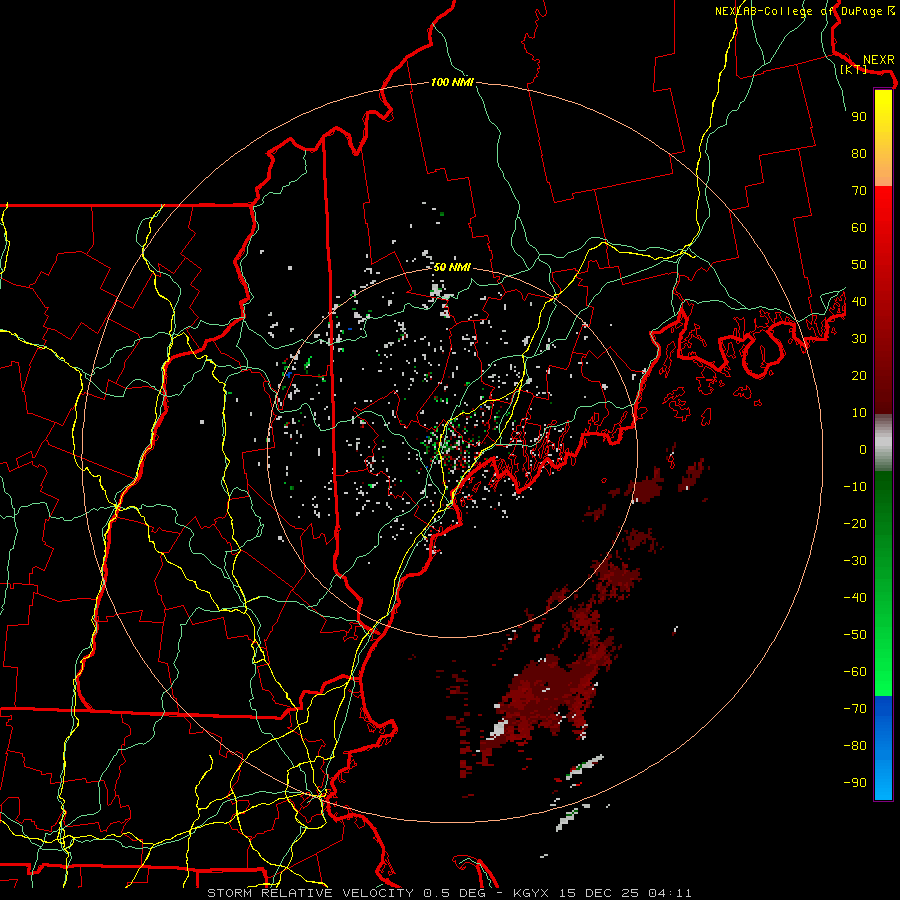Select the 0 value on the velocity scale
The height and width of the screenshot is (900, 900).
point(863,450)
